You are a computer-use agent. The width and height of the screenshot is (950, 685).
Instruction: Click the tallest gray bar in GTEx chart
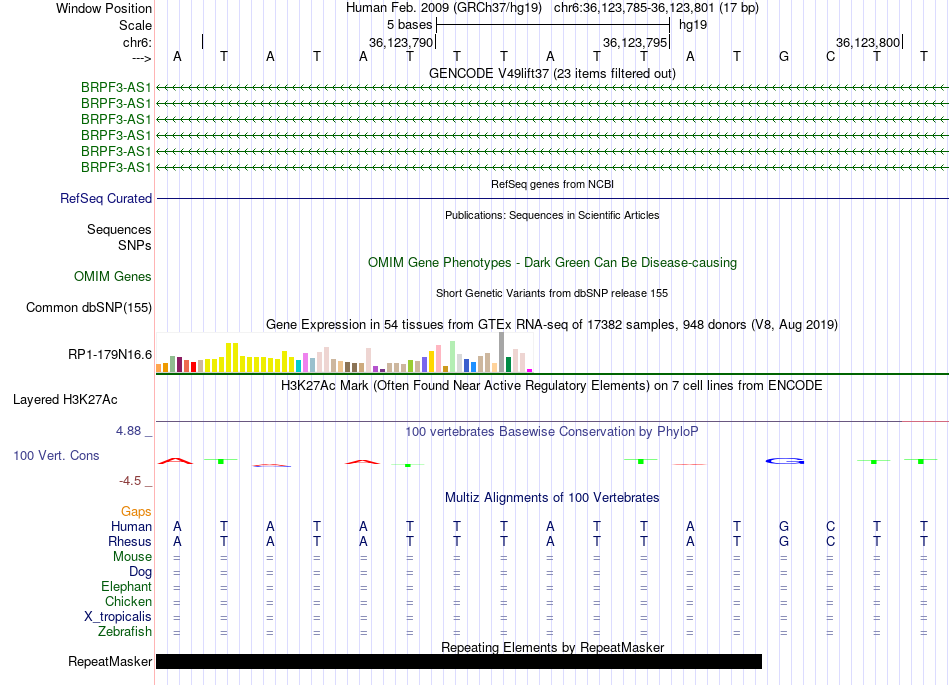pyautogui.click(x=502, y=352)
